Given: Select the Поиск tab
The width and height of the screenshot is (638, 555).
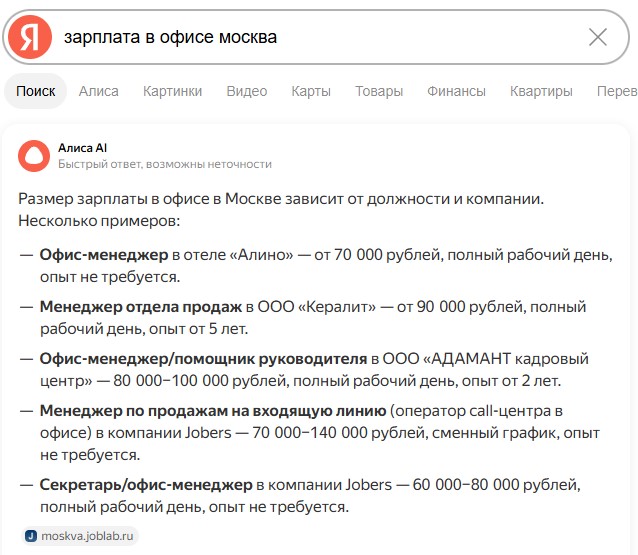Looking at the screenshot, I should (35, 91).
